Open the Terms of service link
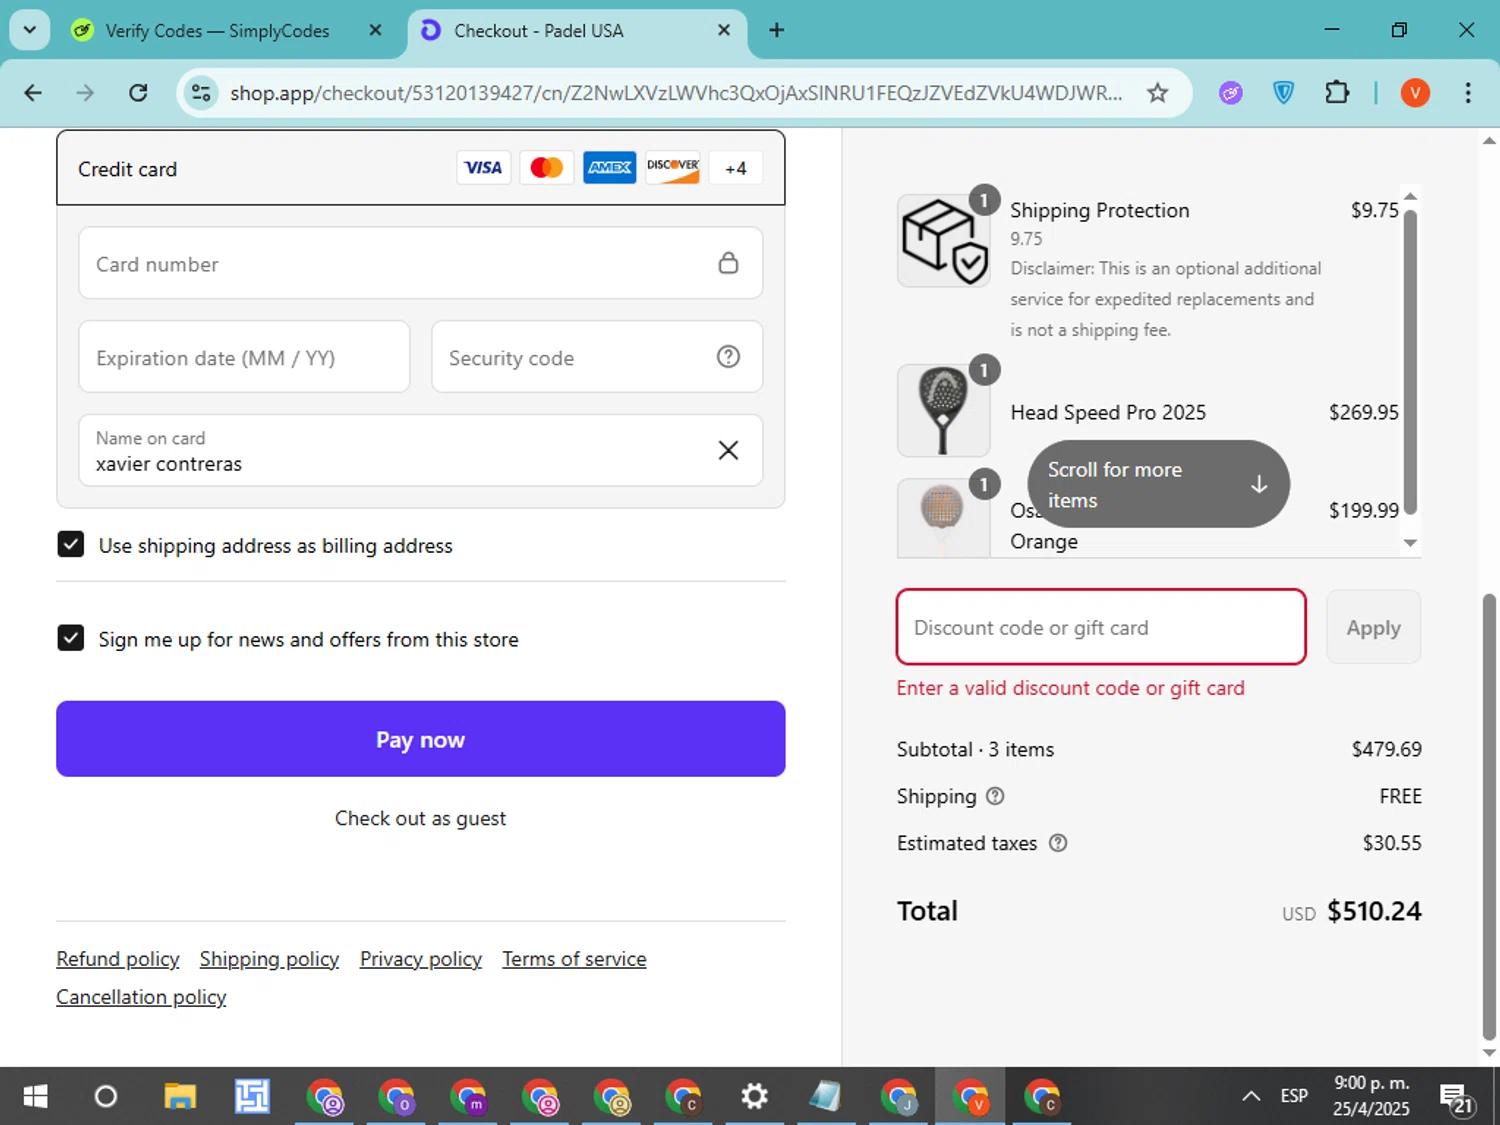Viewport: 1500px width, 1125px height. [574, 959]
